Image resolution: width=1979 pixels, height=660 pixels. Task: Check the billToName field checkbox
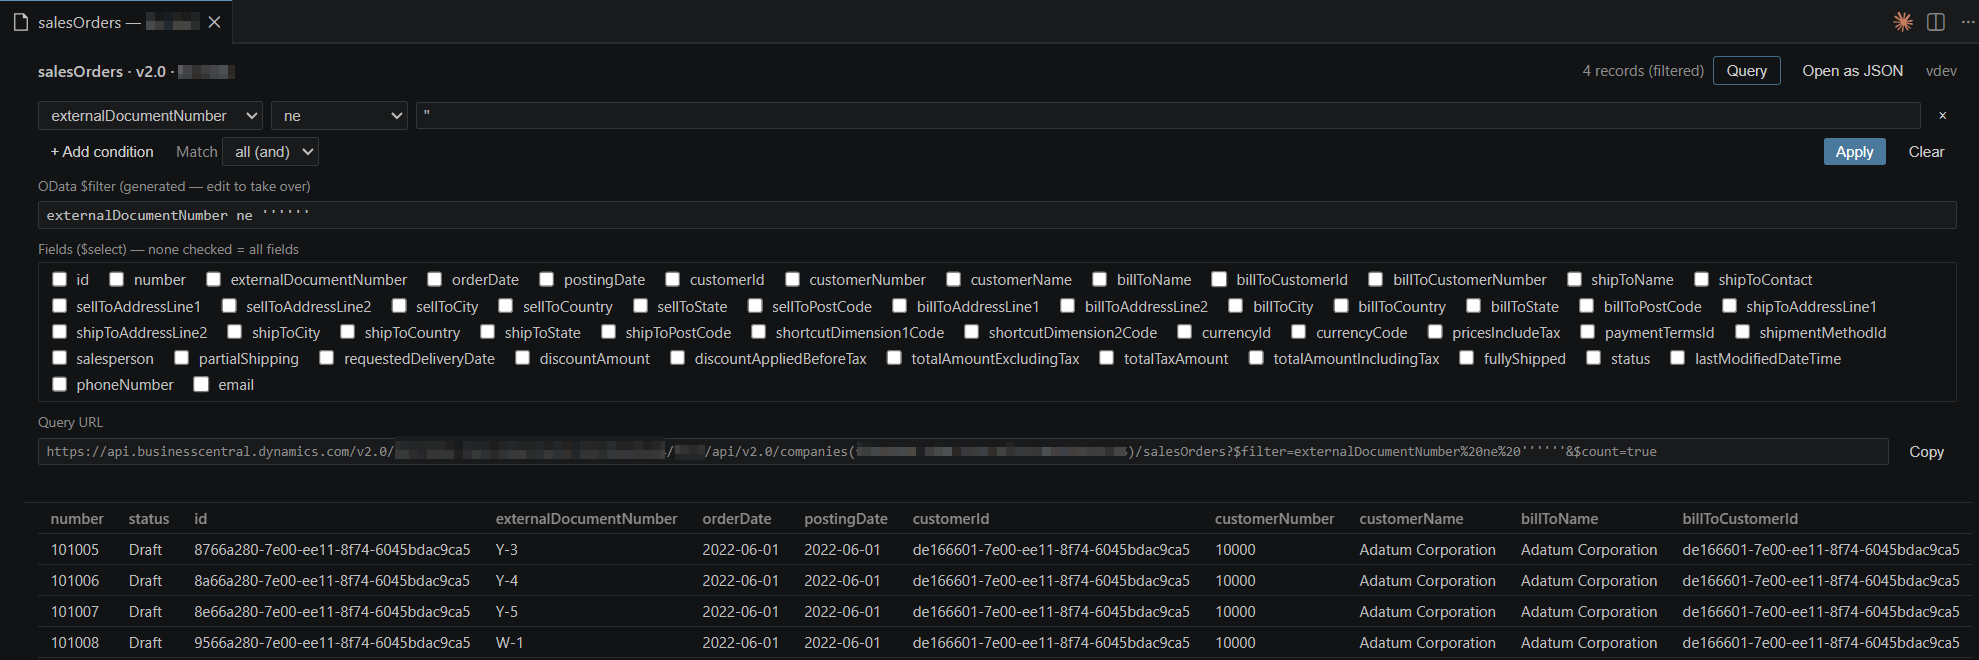[1100, 280]
